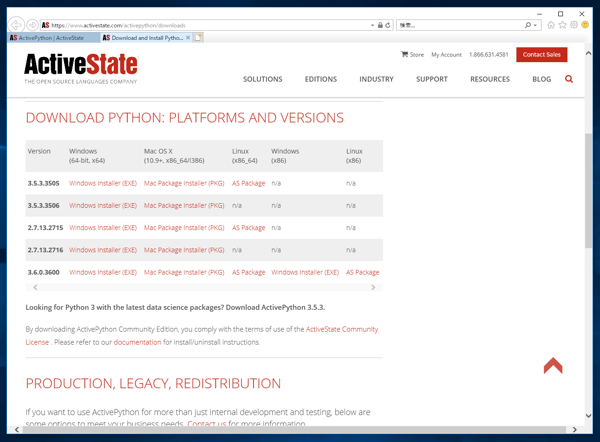Open My Account link
Viewport: 600px width, 442px height.
[x=447, y=55]
